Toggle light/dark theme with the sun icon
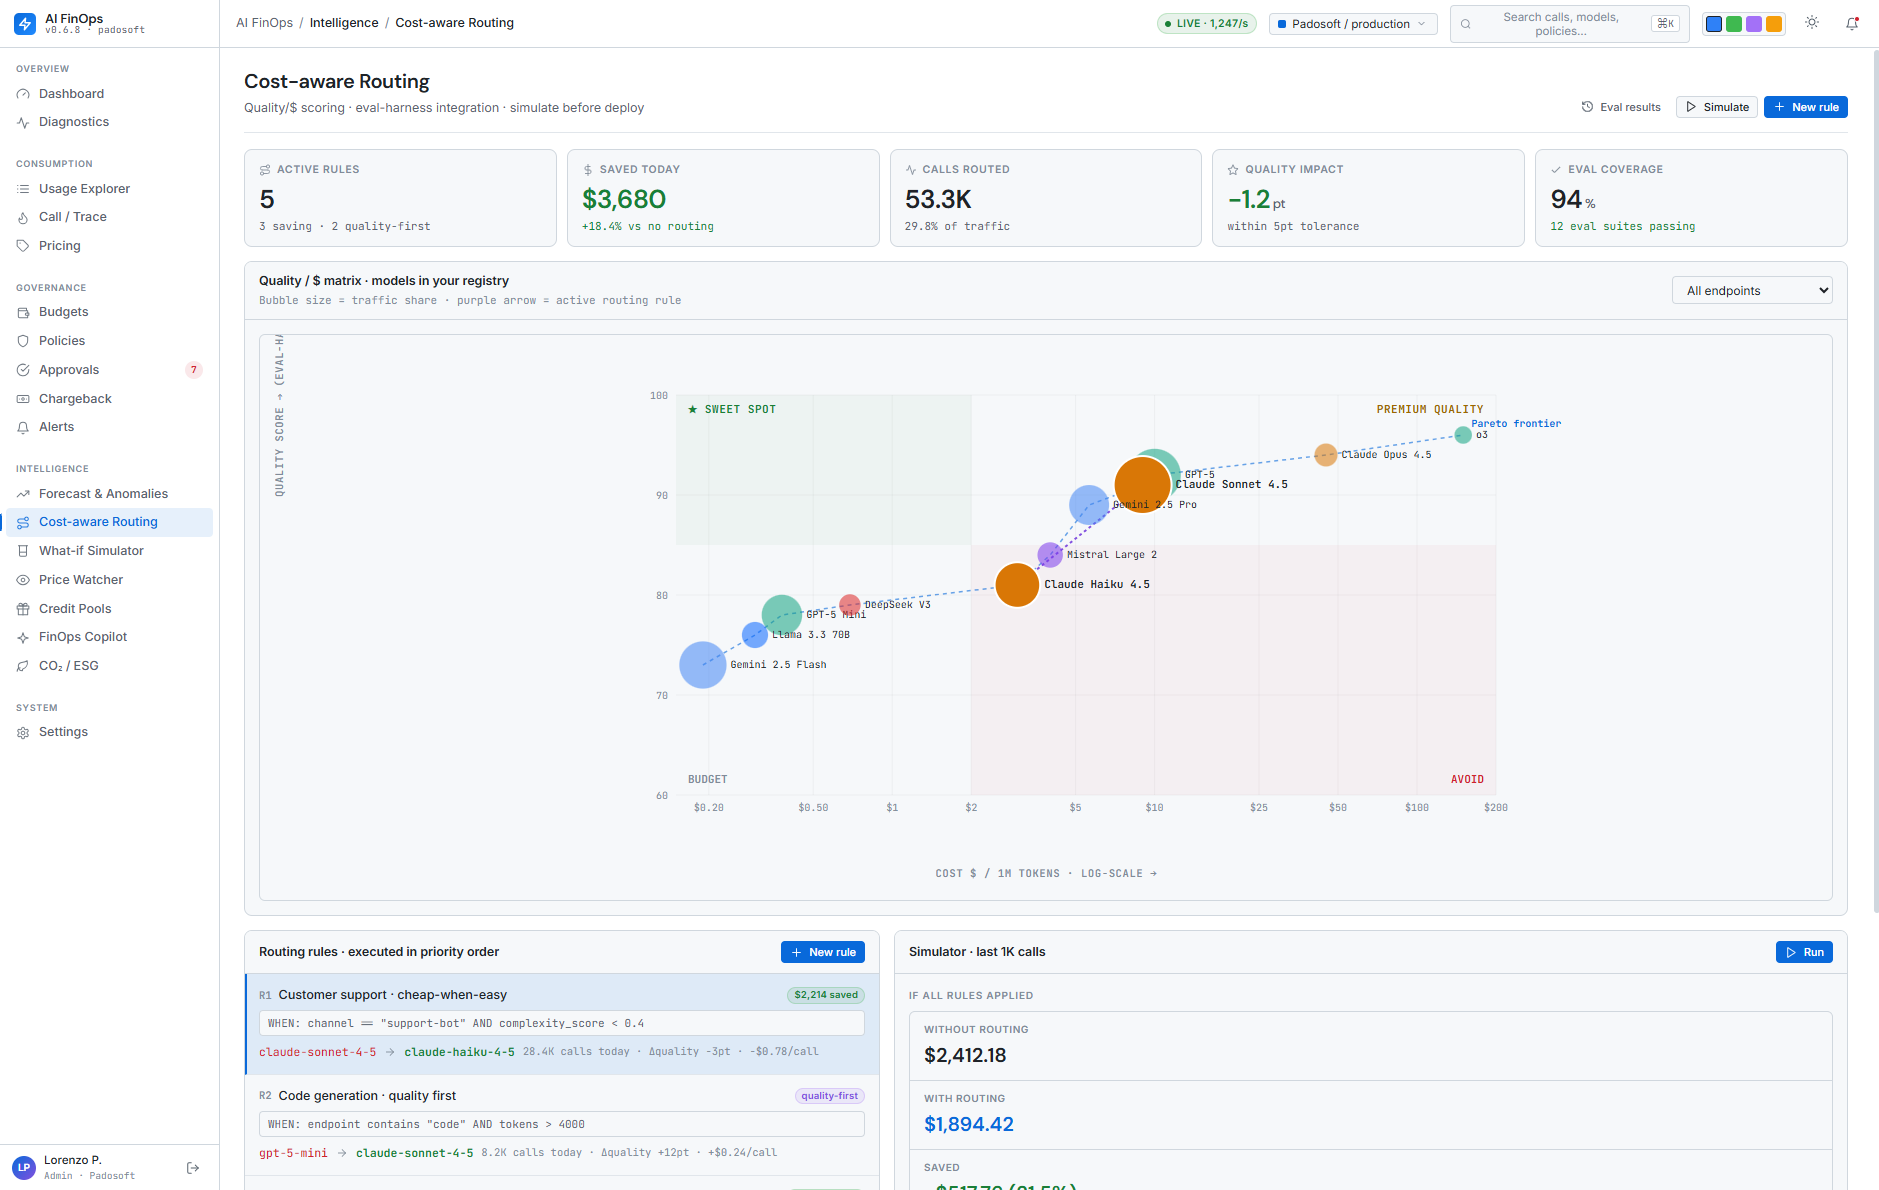The width and height of the screenshot is (1879, 1190). pyautogui.click(x=1812, y=23)
